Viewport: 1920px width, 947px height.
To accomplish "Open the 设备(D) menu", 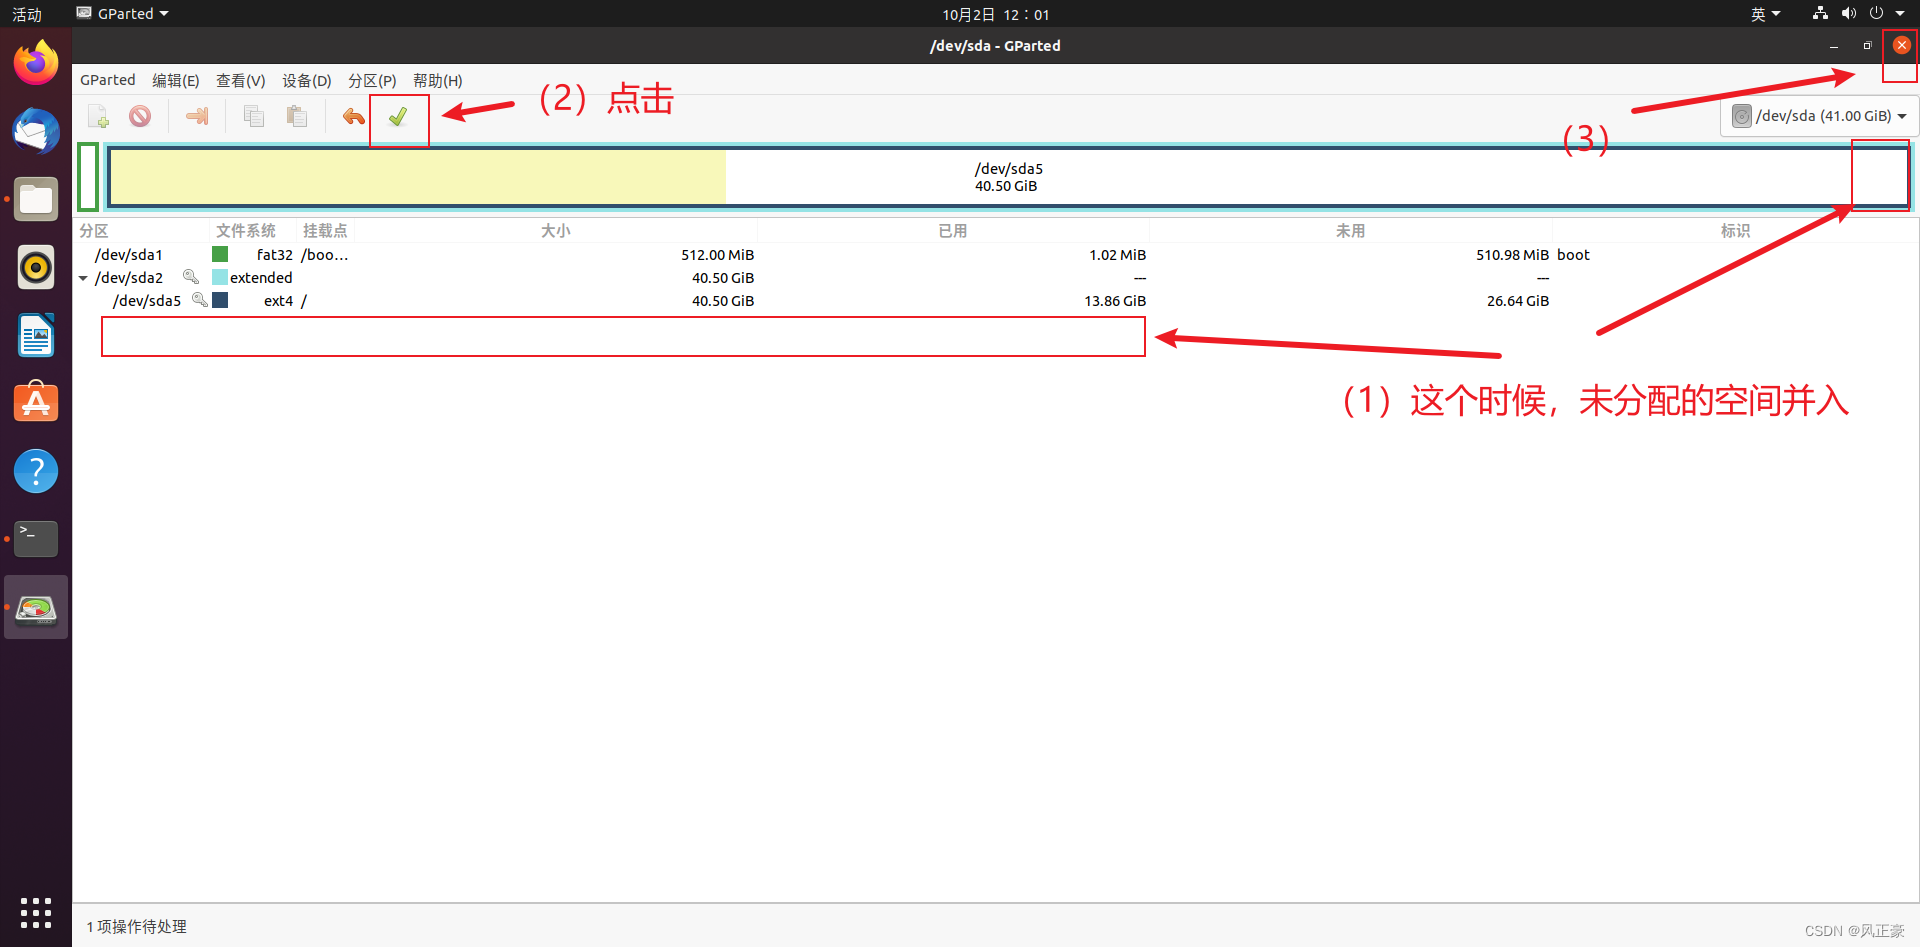I will coord(307,80).
